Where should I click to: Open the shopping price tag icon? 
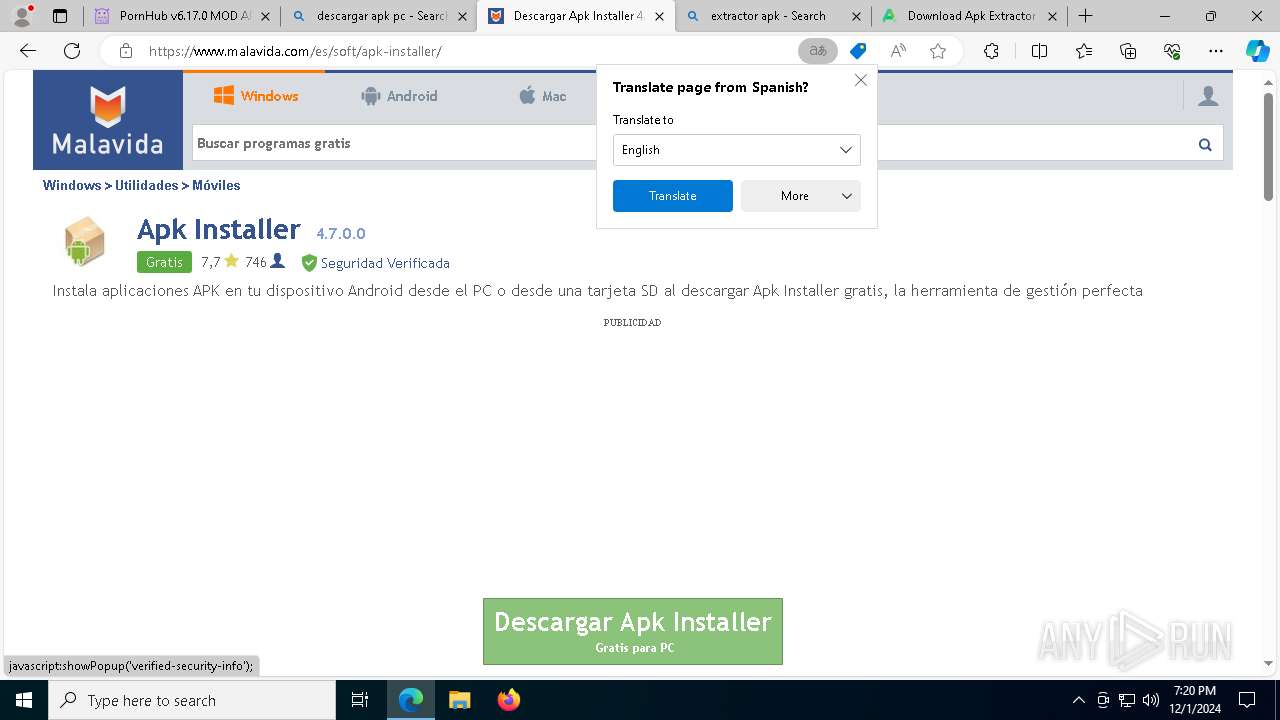[858, 51]
